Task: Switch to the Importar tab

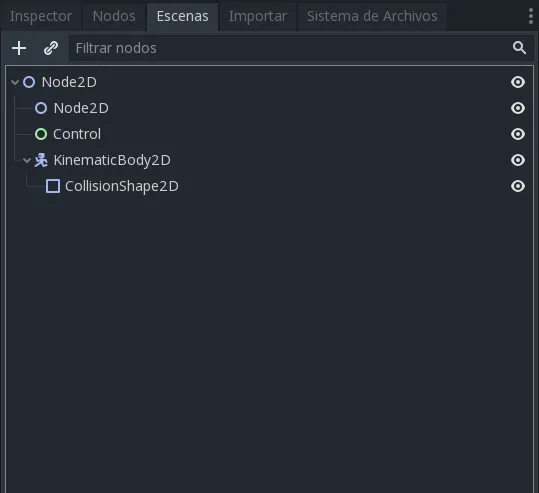Action: click(x=258, y=16)
